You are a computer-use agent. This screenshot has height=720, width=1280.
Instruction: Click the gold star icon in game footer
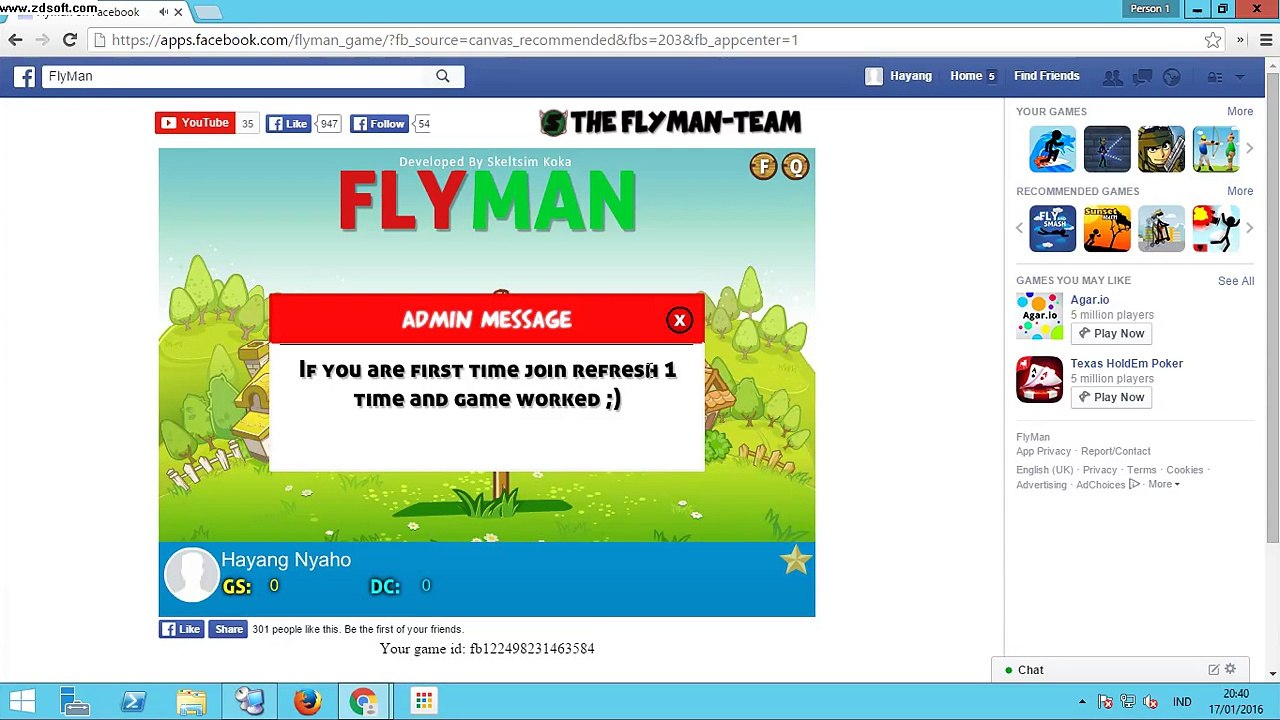pos(796,561)
